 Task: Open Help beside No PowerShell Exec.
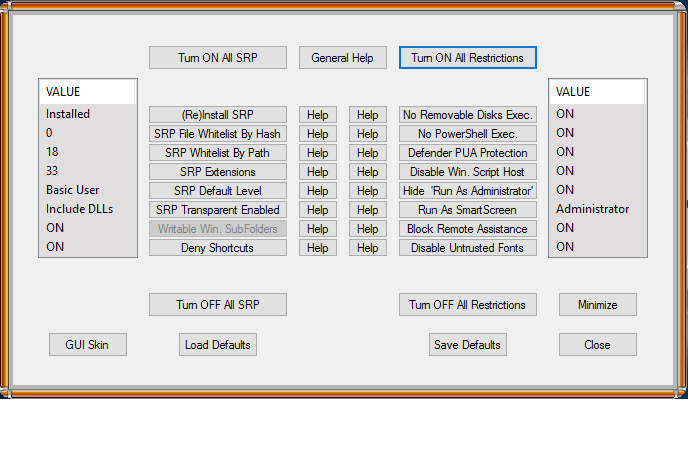(x=368, y=133)
